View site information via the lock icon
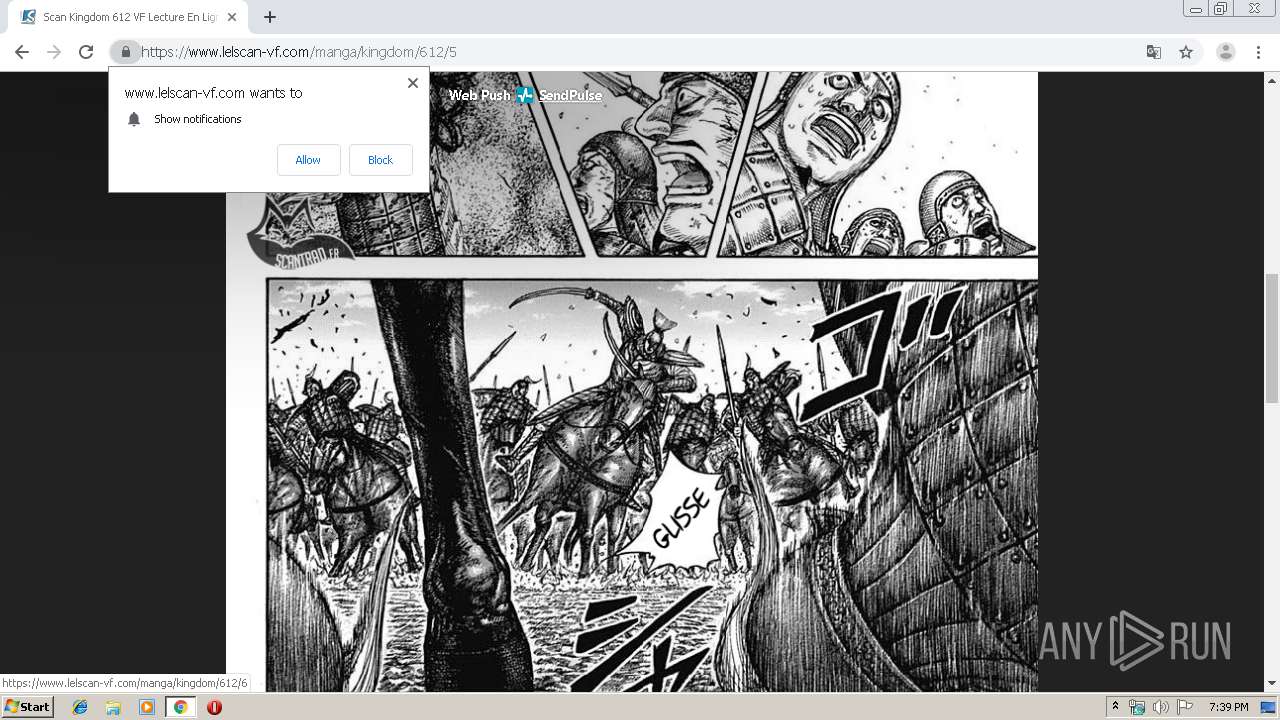1280x720 pixels. coord(126,52)
